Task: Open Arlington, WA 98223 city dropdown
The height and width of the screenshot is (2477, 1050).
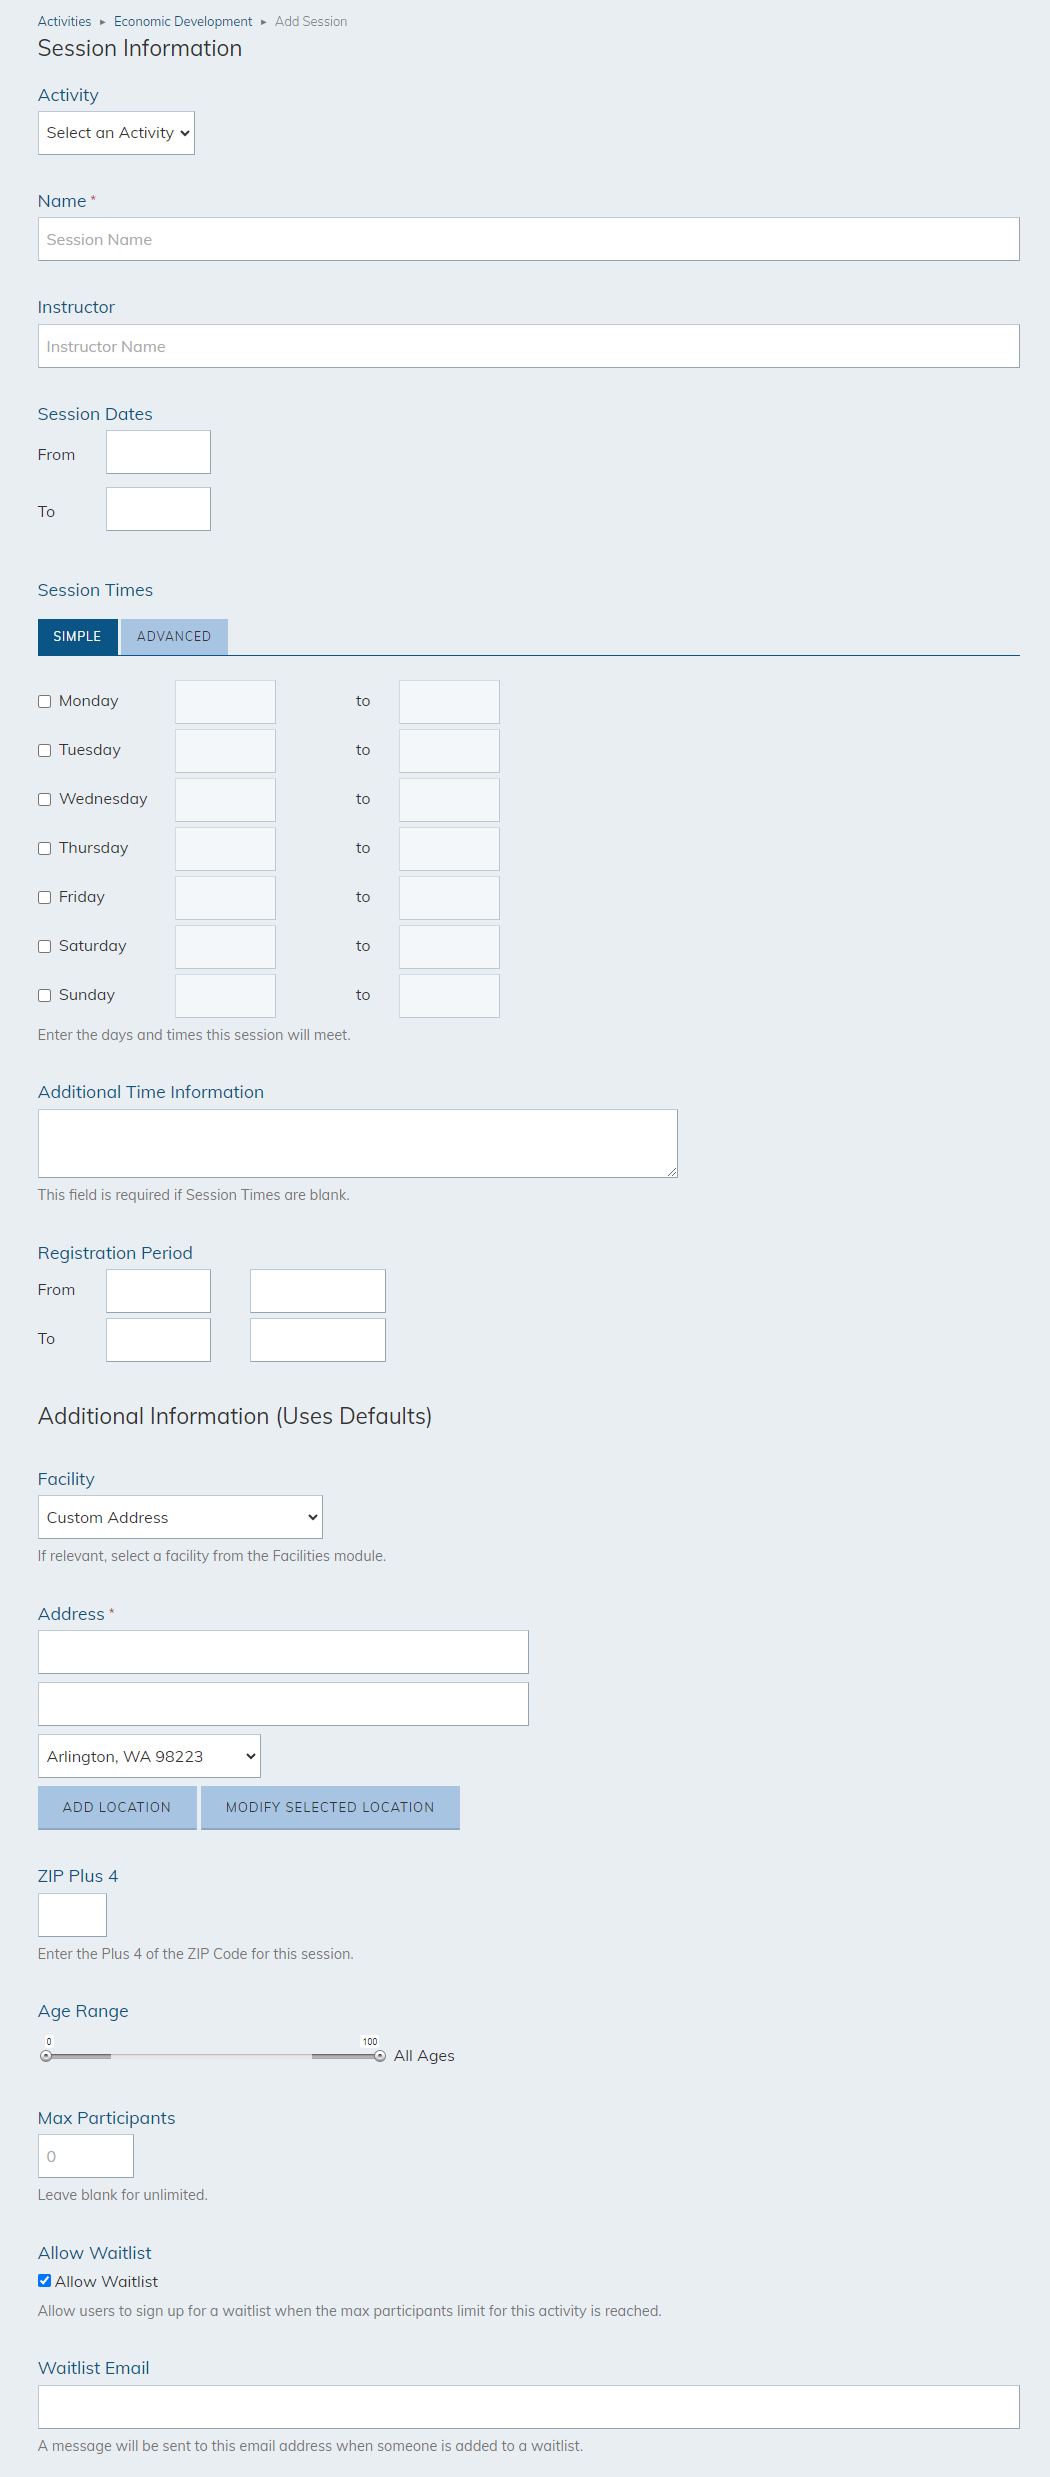Action: pyautogui.click(x=149, y=1756)
